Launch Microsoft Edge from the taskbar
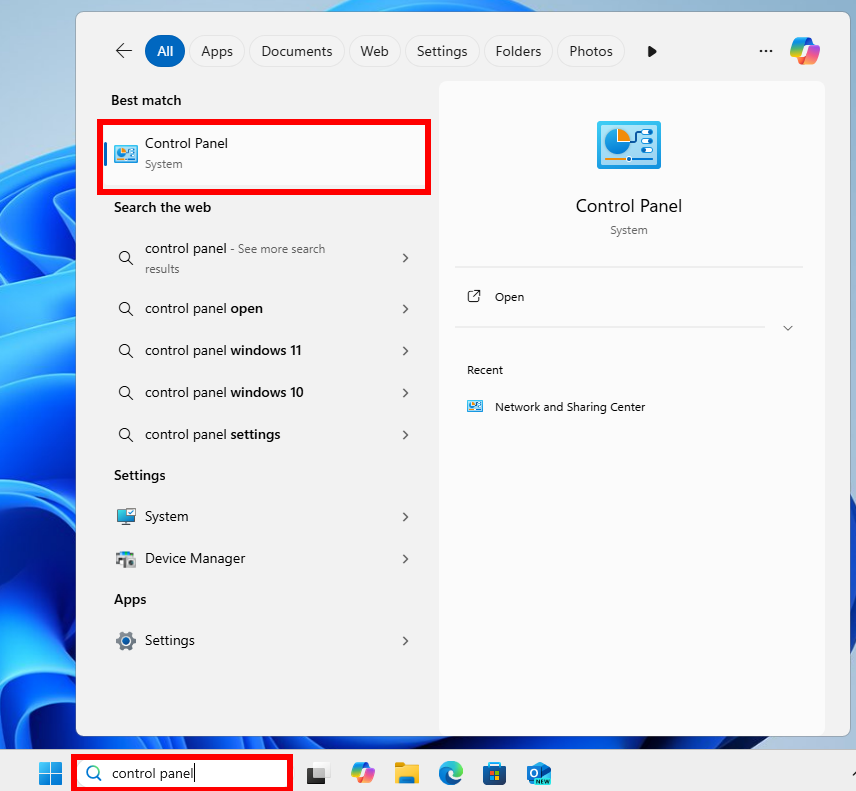856x791 pixels. pyautogui.click(x=450, y=773)
